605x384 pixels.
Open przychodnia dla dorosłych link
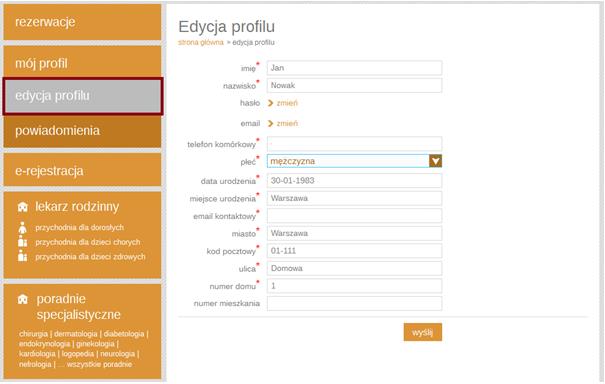79,228
